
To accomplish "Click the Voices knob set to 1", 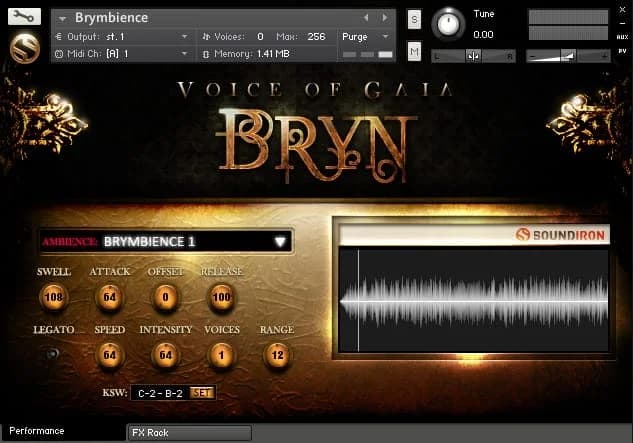I will pos(221,355).
